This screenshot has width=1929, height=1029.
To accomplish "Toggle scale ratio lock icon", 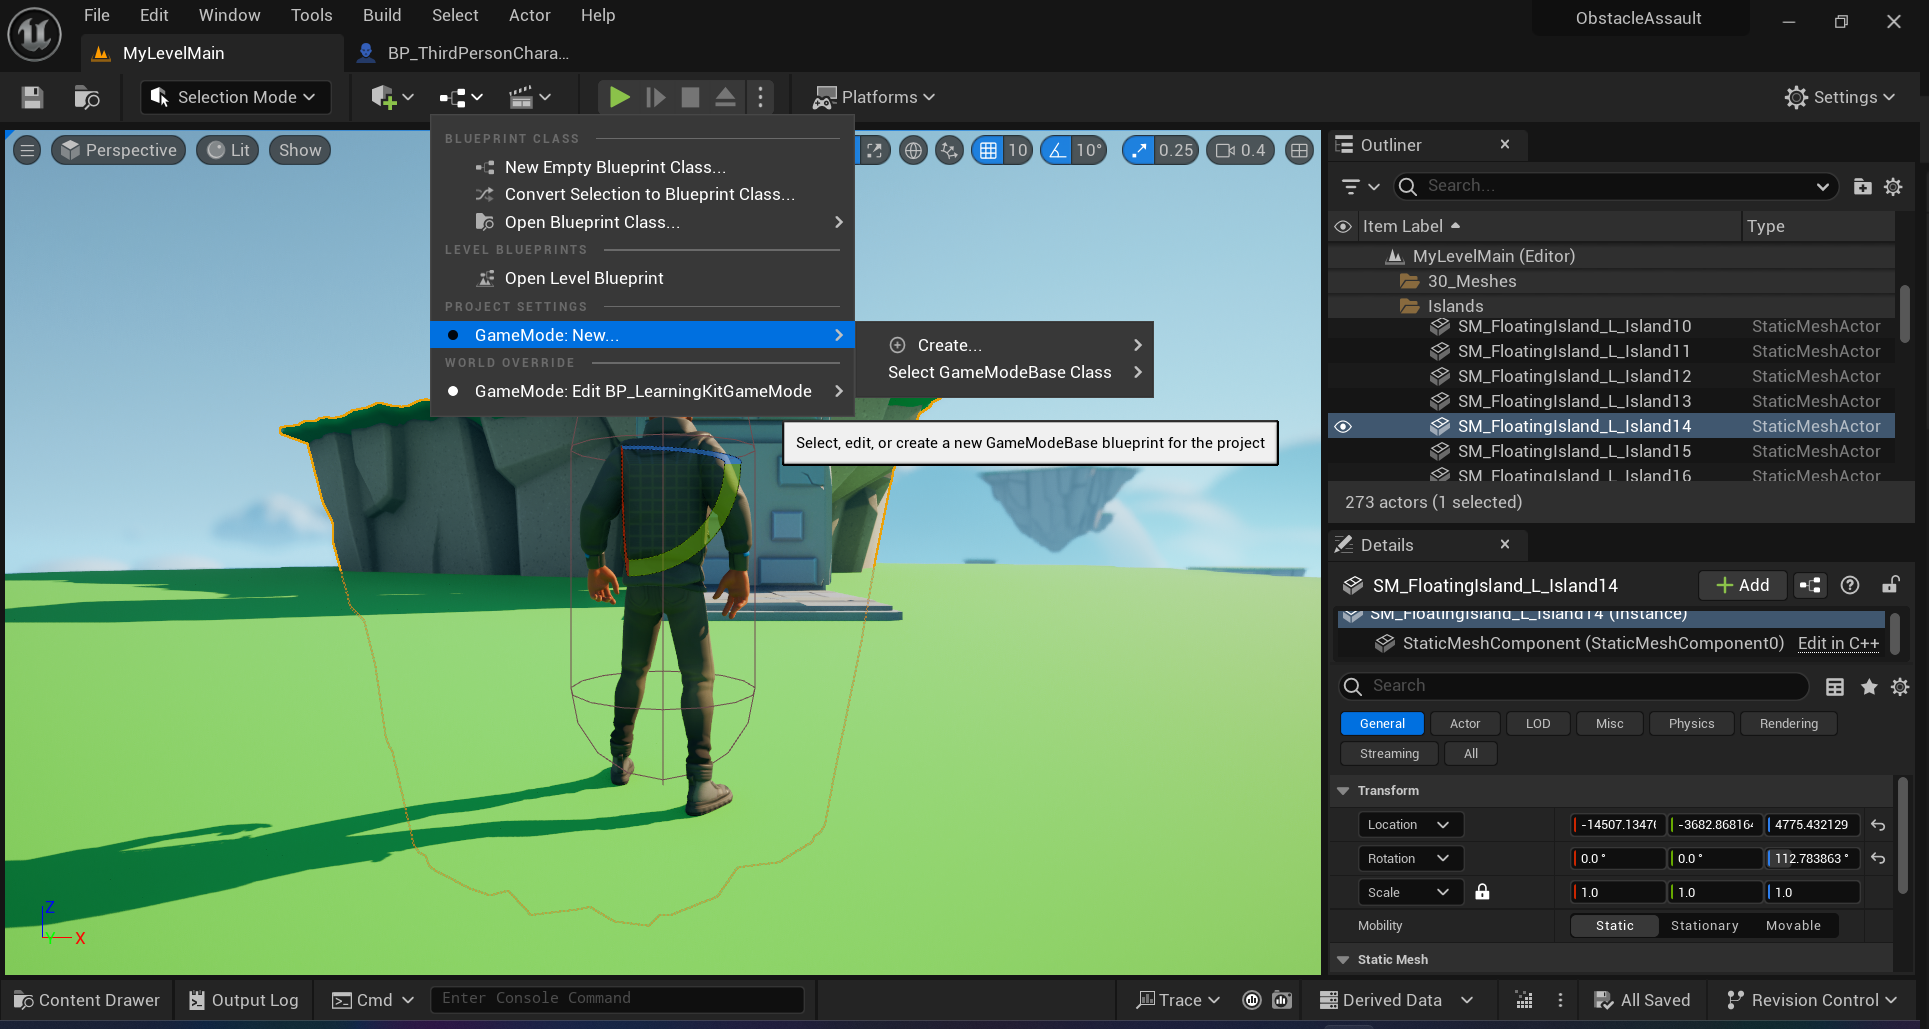I will pyautogui.click(x=1482, y=892).
